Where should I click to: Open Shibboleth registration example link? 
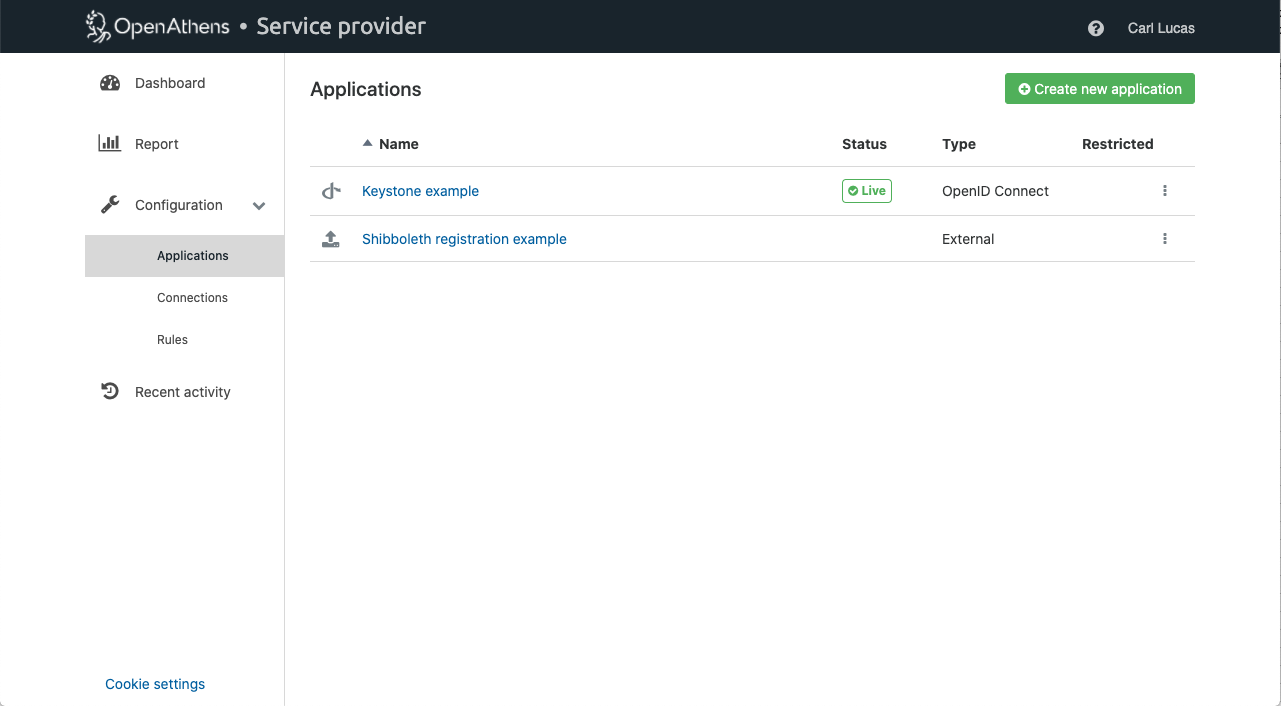pyautogui.click(x=464, y=239)
